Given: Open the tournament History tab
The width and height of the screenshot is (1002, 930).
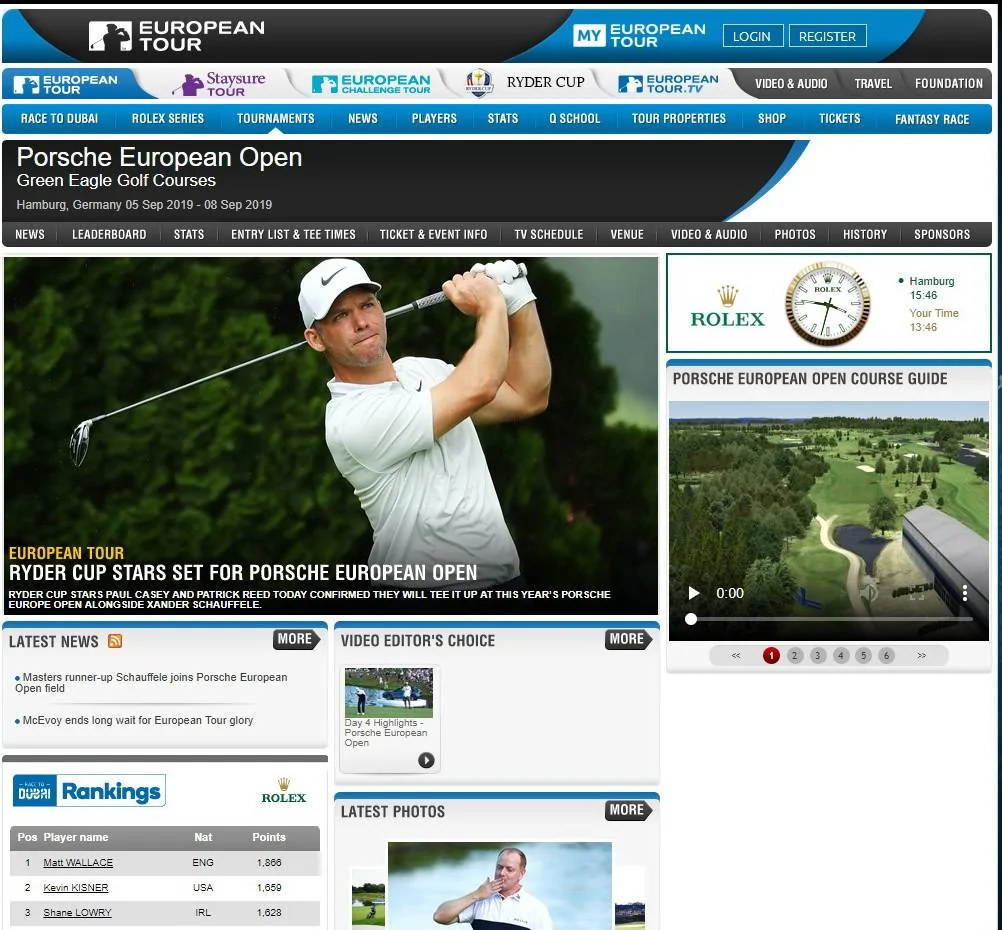Looking at the screenshot, I should coord(865,235).
